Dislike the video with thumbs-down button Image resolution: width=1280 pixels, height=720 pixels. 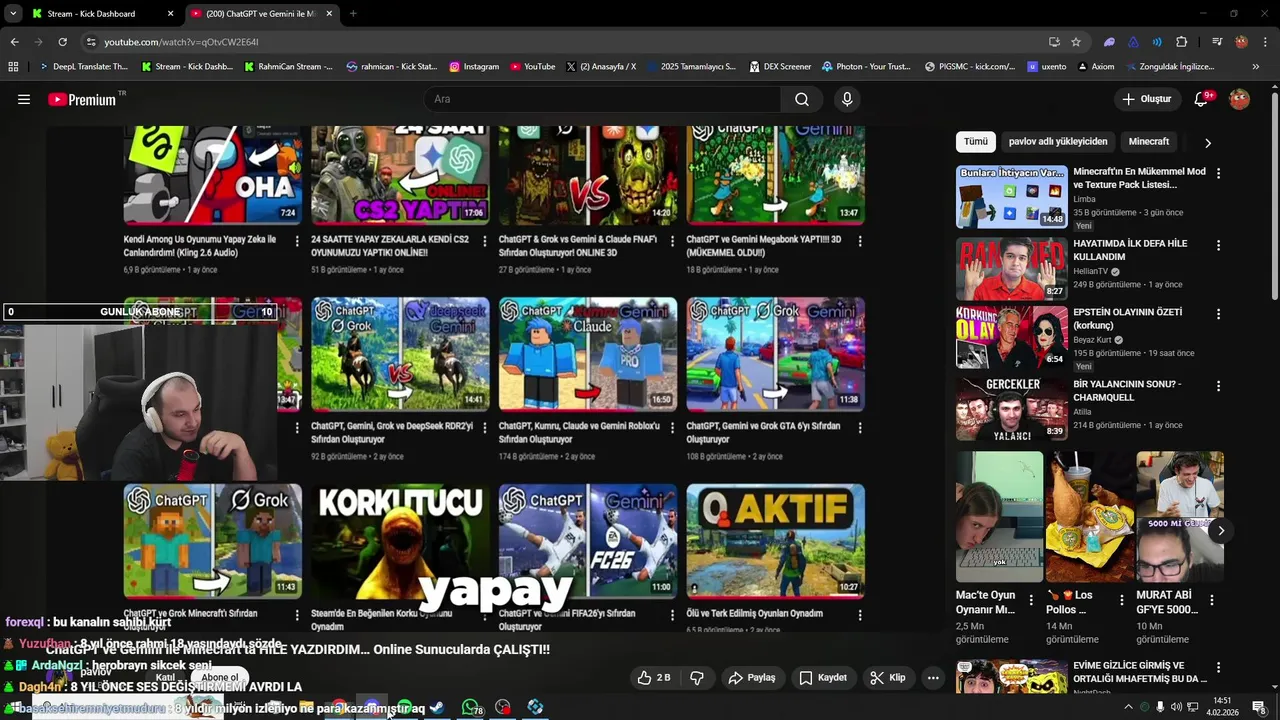tap(697, 678)
